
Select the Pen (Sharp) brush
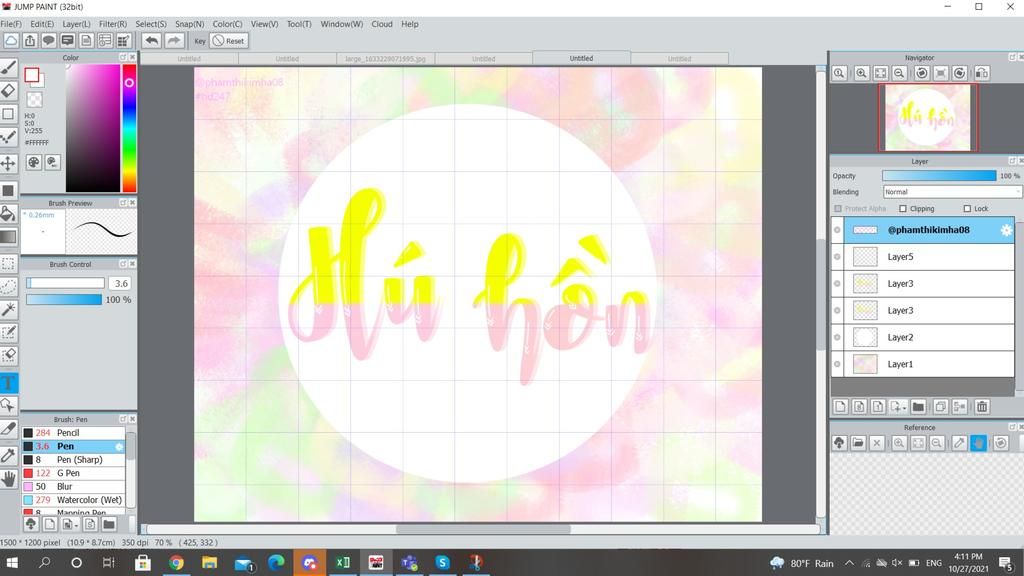73,460
